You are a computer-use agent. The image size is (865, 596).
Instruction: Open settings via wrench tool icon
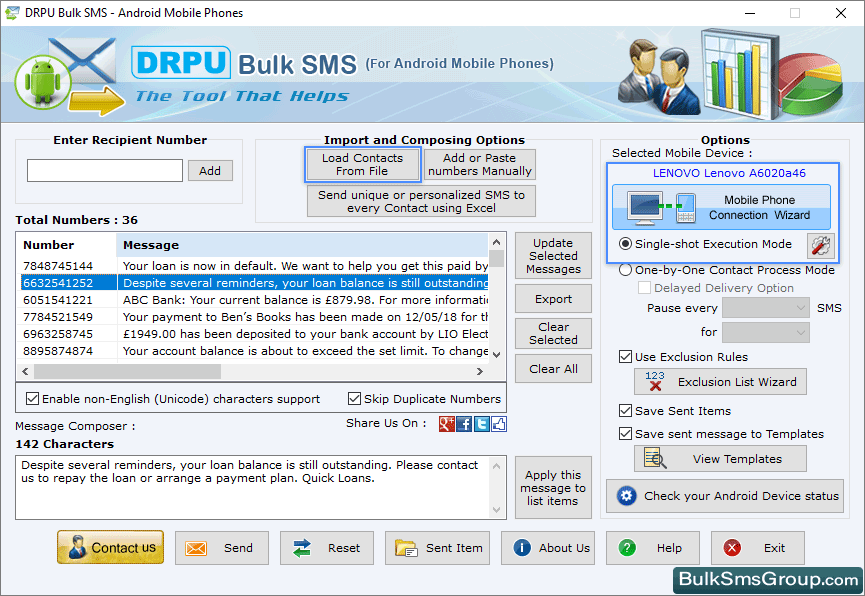820,245
